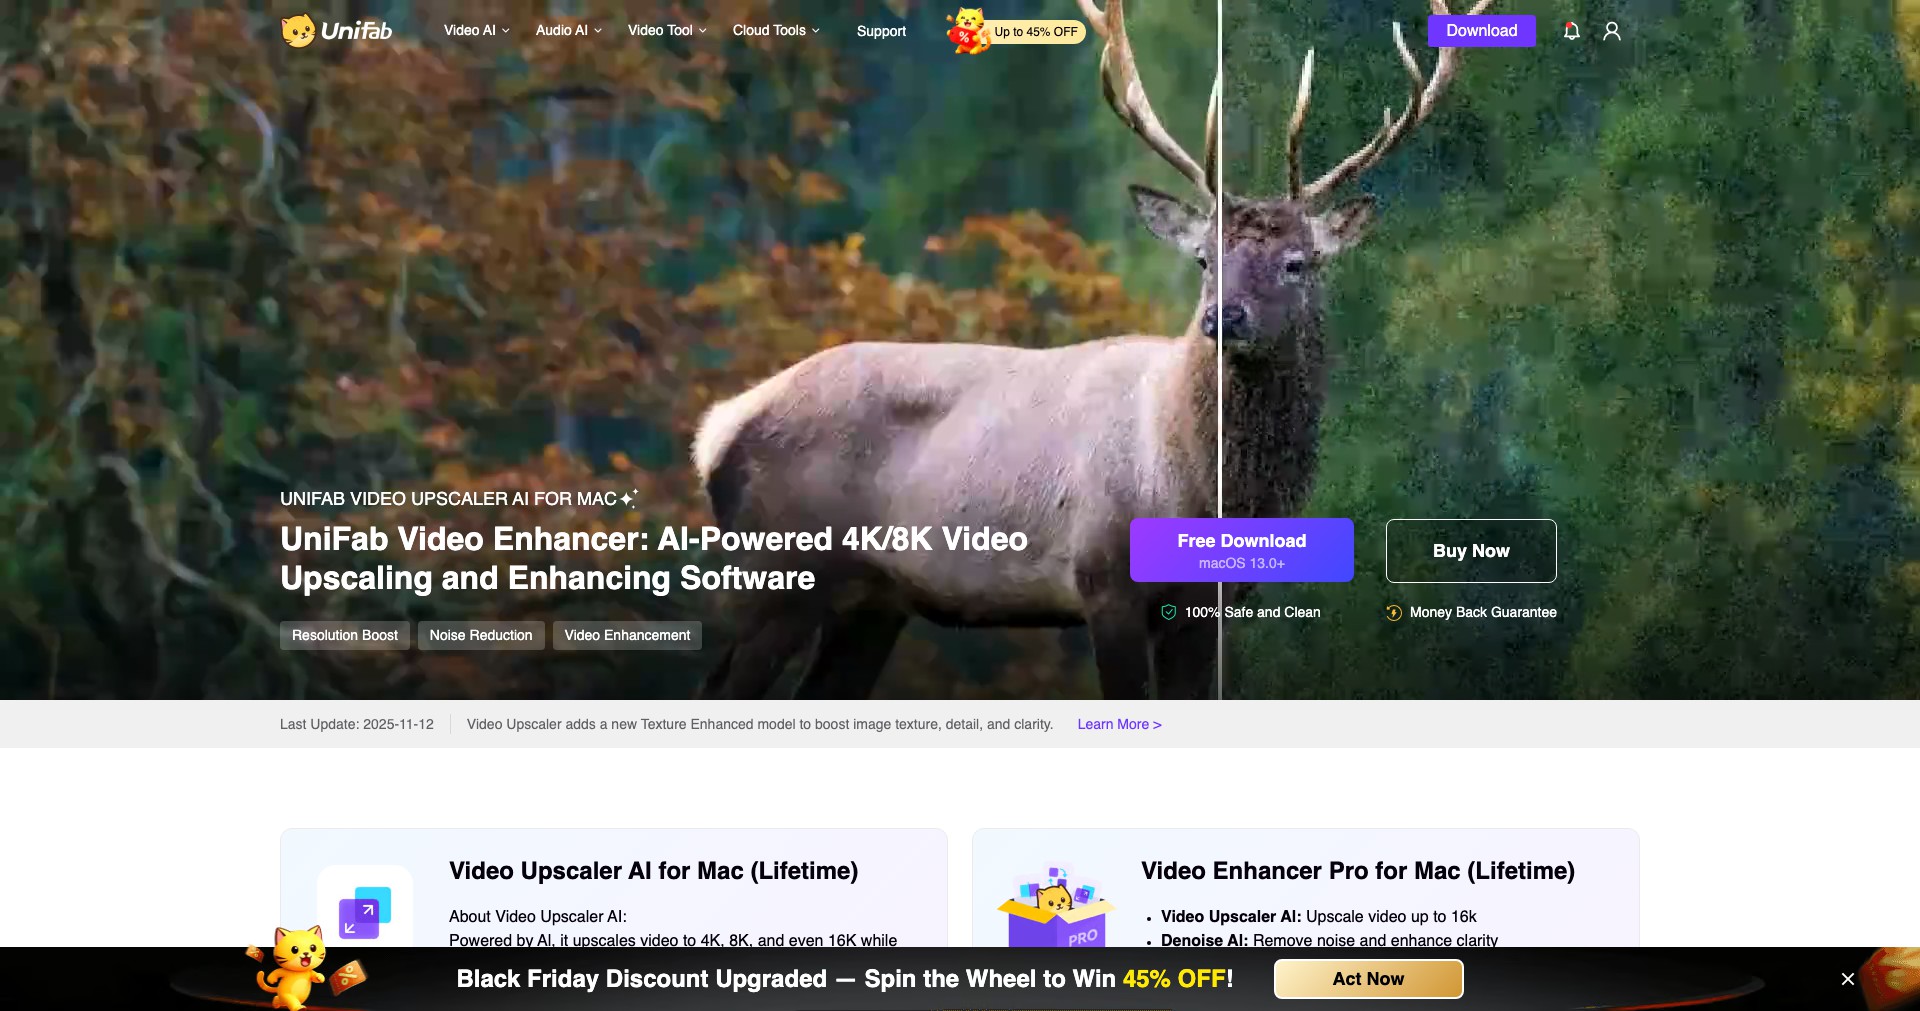Open the notification bell icon
1920x1011 pixels.
pos(1572,31)
